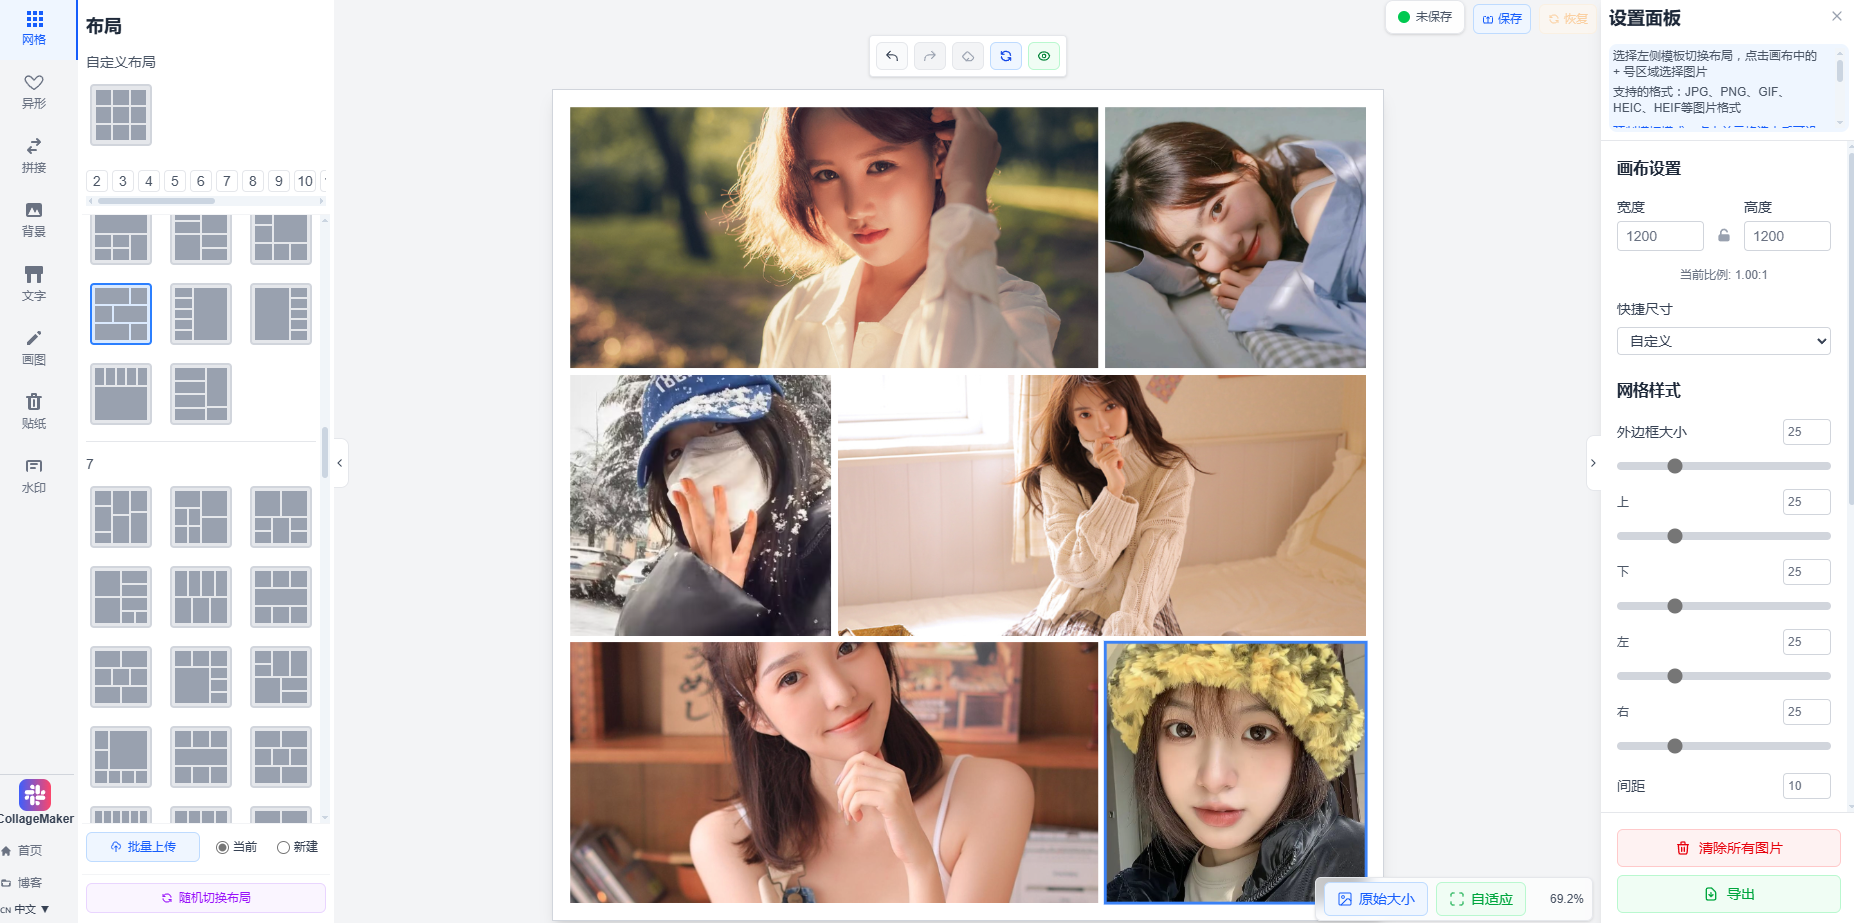Open the 背景 background panel

coord(34,219)
